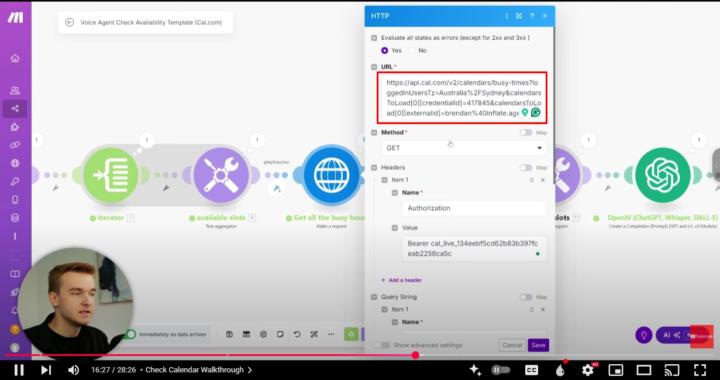This screenshot has height=380, width=720.
Task: Select the Iterator module
Action: (x=111, y=175)
